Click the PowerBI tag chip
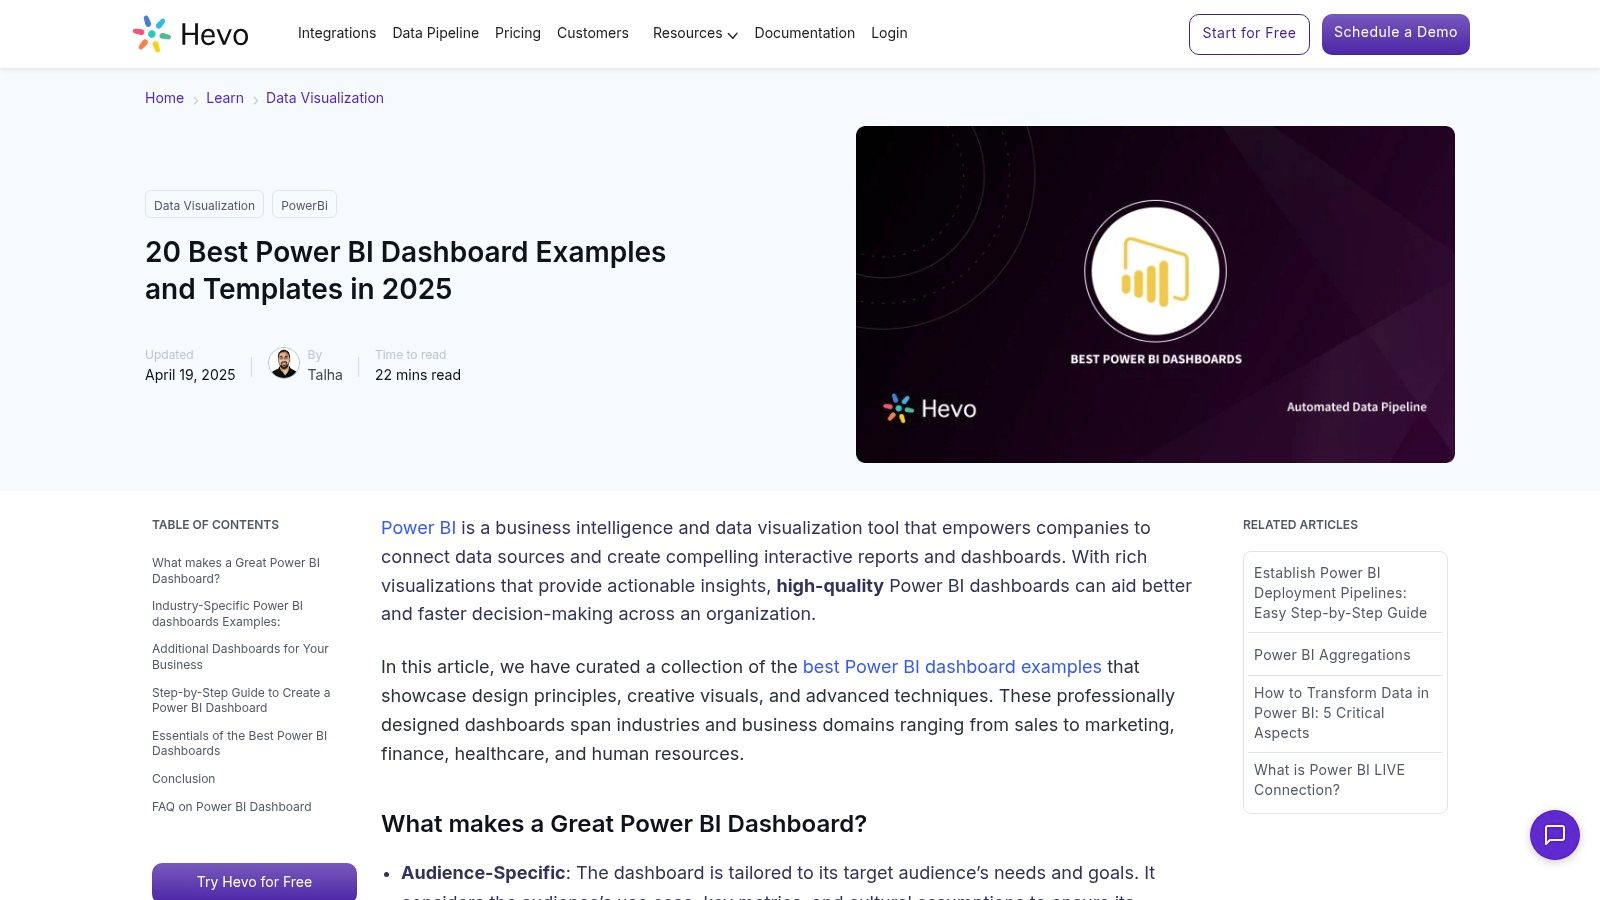Image resolution: width=1600 pixels, height=900 pixels. (x=304, y=205)
